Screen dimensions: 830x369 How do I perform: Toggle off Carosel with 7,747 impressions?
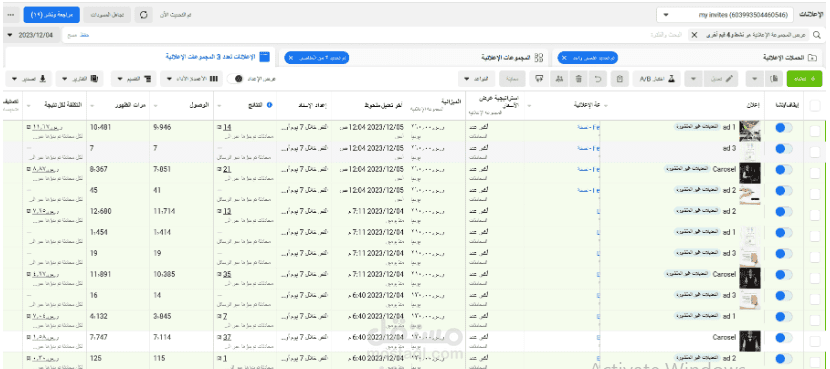point(783,338)
